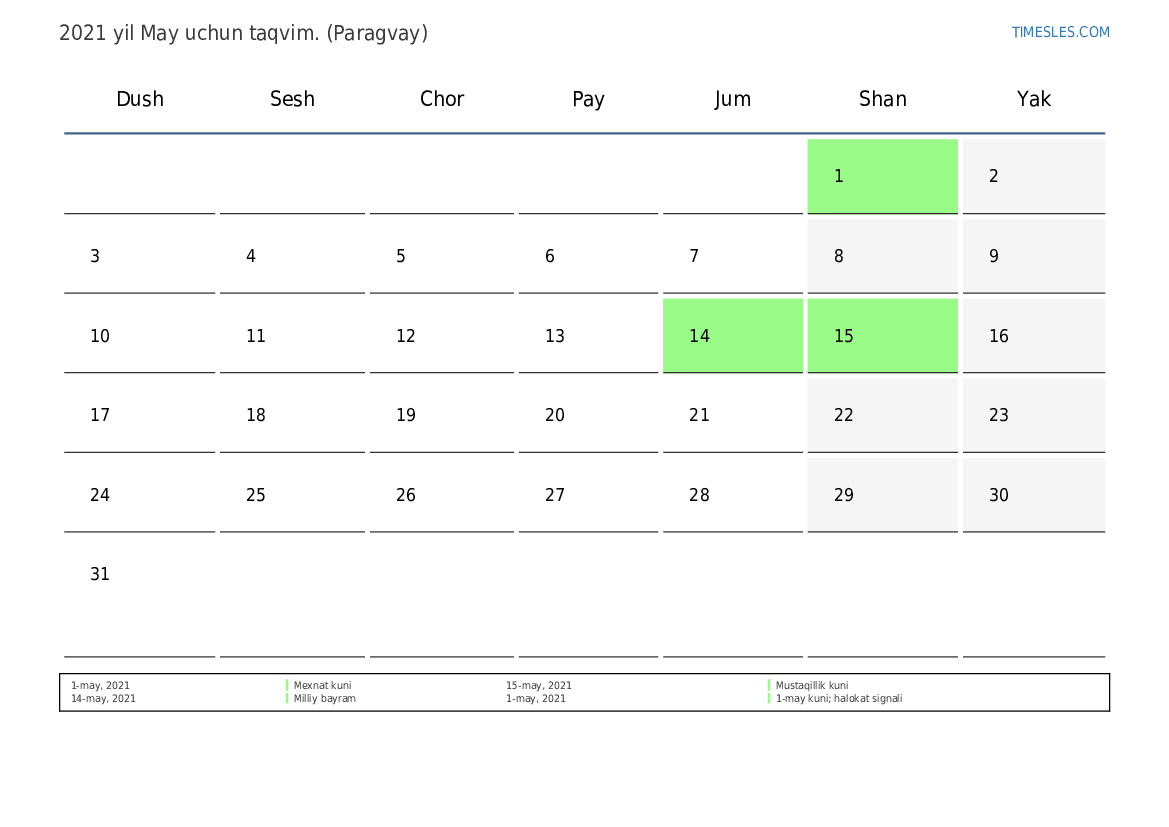Select Thursday May 20 cell

(x=588, y=415)
